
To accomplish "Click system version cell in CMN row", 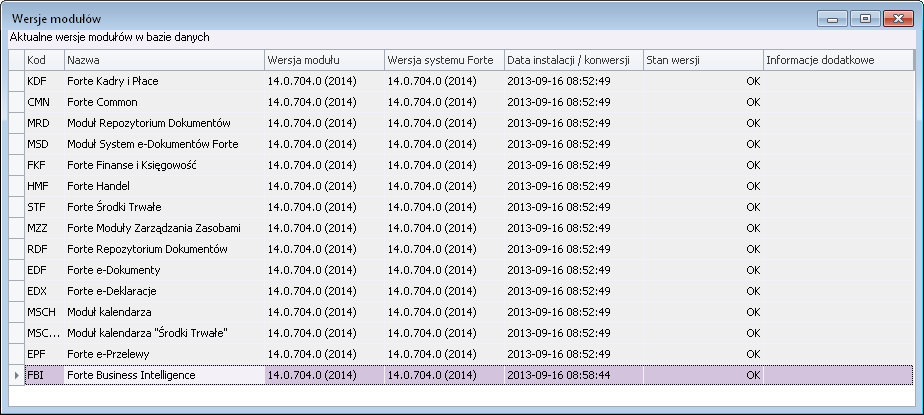I will [x=444, y=102].
